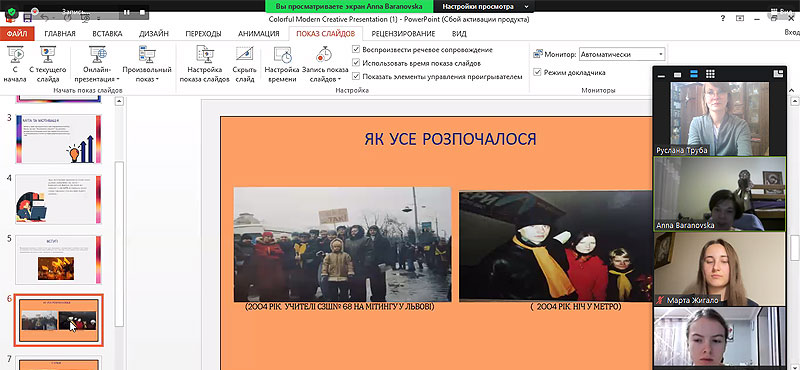Click Запись показа слайдов record icon

click(x=324, y=54)
